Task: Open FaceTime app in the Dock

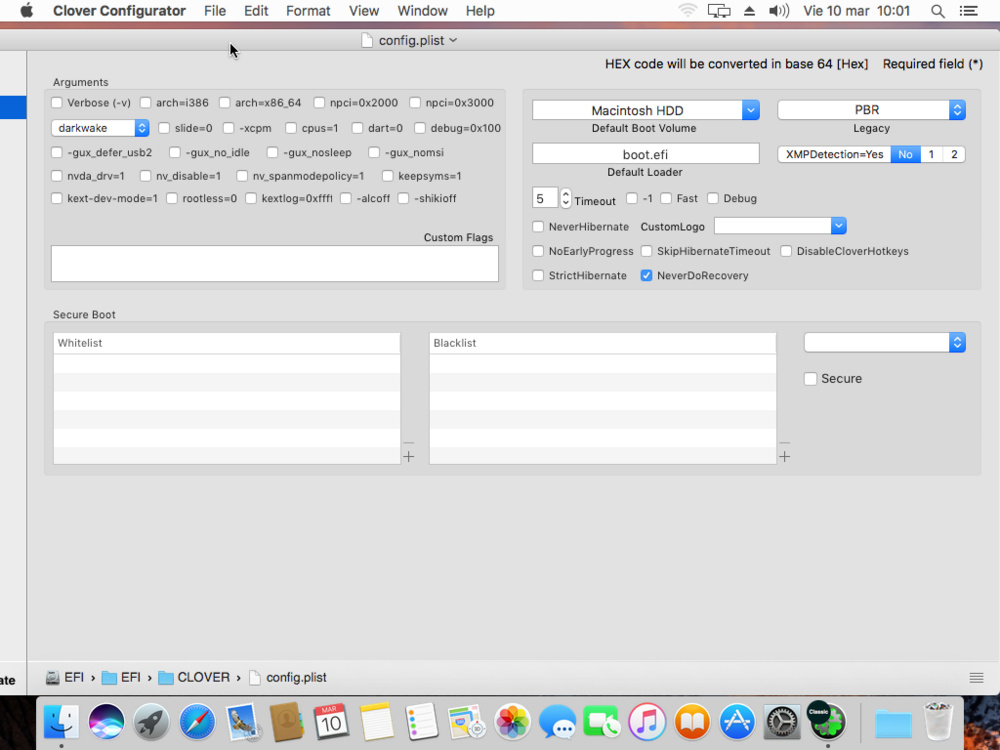Action: point(601,721)
